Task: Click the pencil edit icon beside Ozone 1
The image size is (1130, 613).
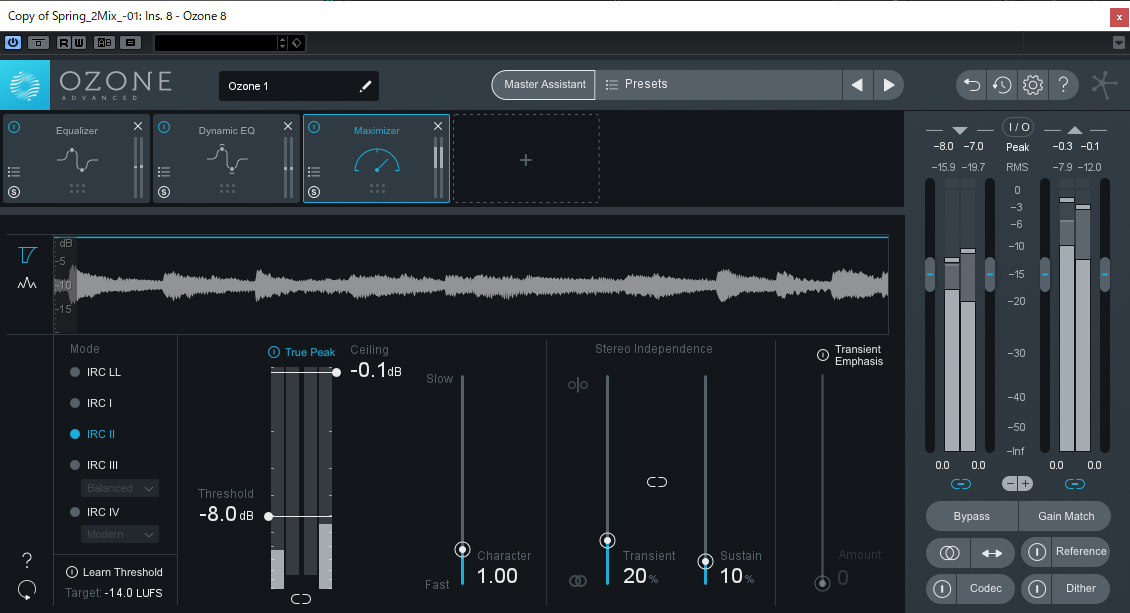Action: [x=365, y=86]
